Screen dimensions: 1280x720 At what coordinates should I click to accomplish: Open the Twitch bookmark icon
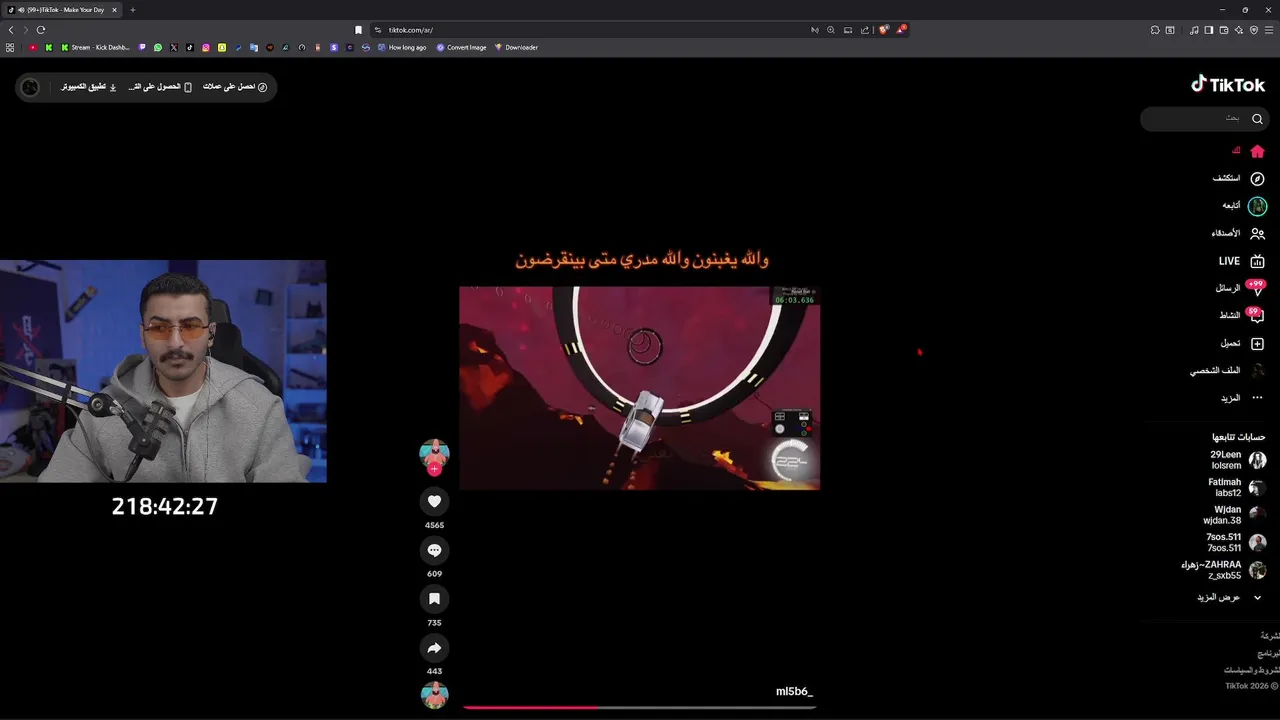click(142, 47)
